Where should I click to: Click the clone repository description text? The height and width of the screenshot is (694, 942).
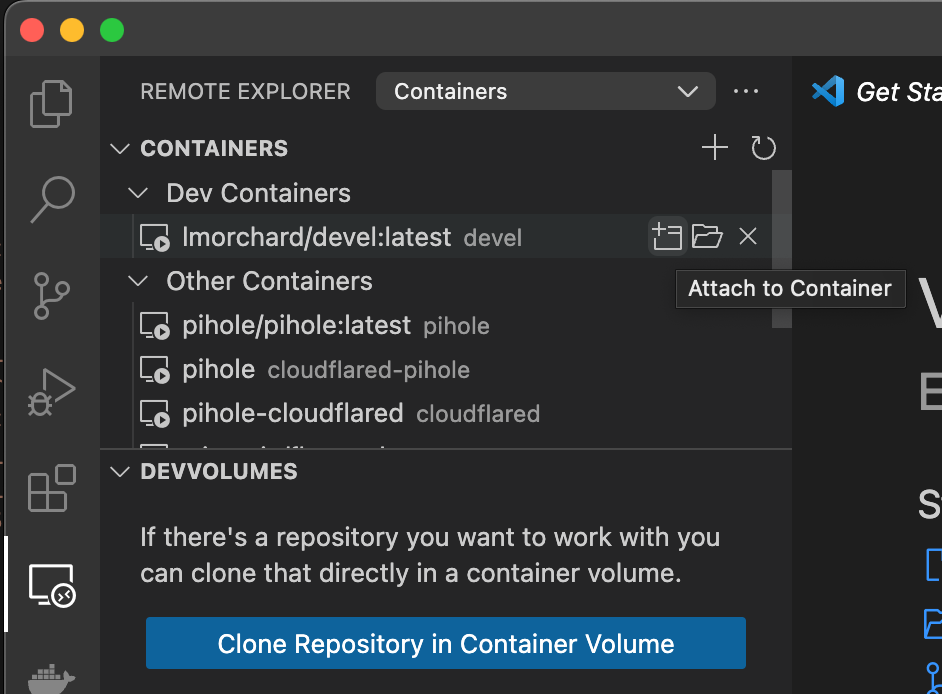430,555
